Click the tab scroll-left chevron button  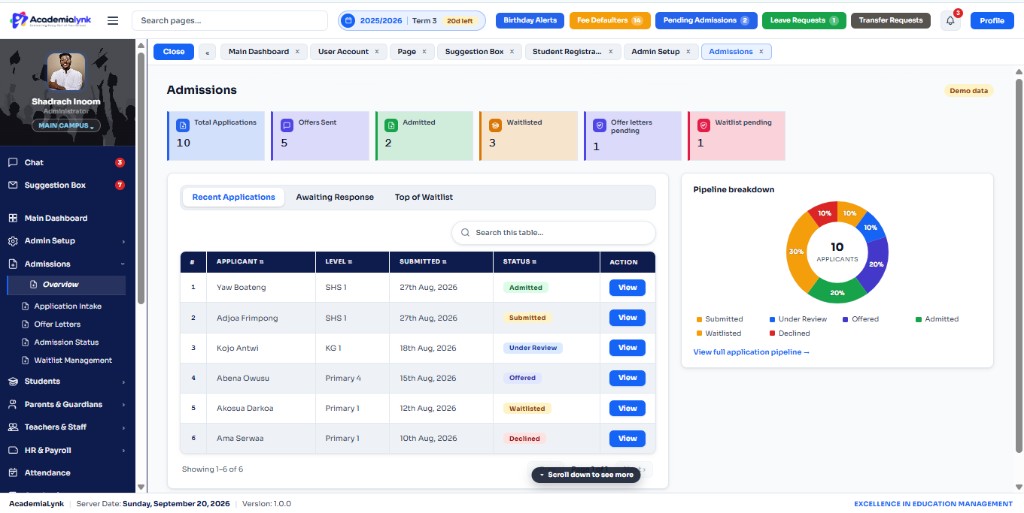click(x=207, y=52)
